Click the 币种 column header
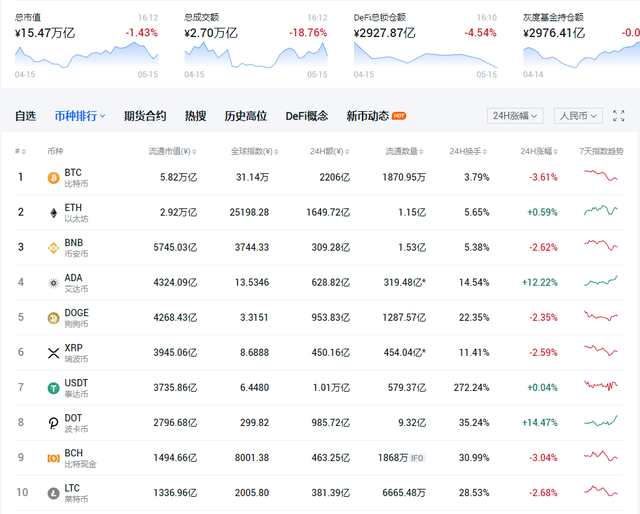Viewport: 640px width, 514px height. (x=55, y=151)
